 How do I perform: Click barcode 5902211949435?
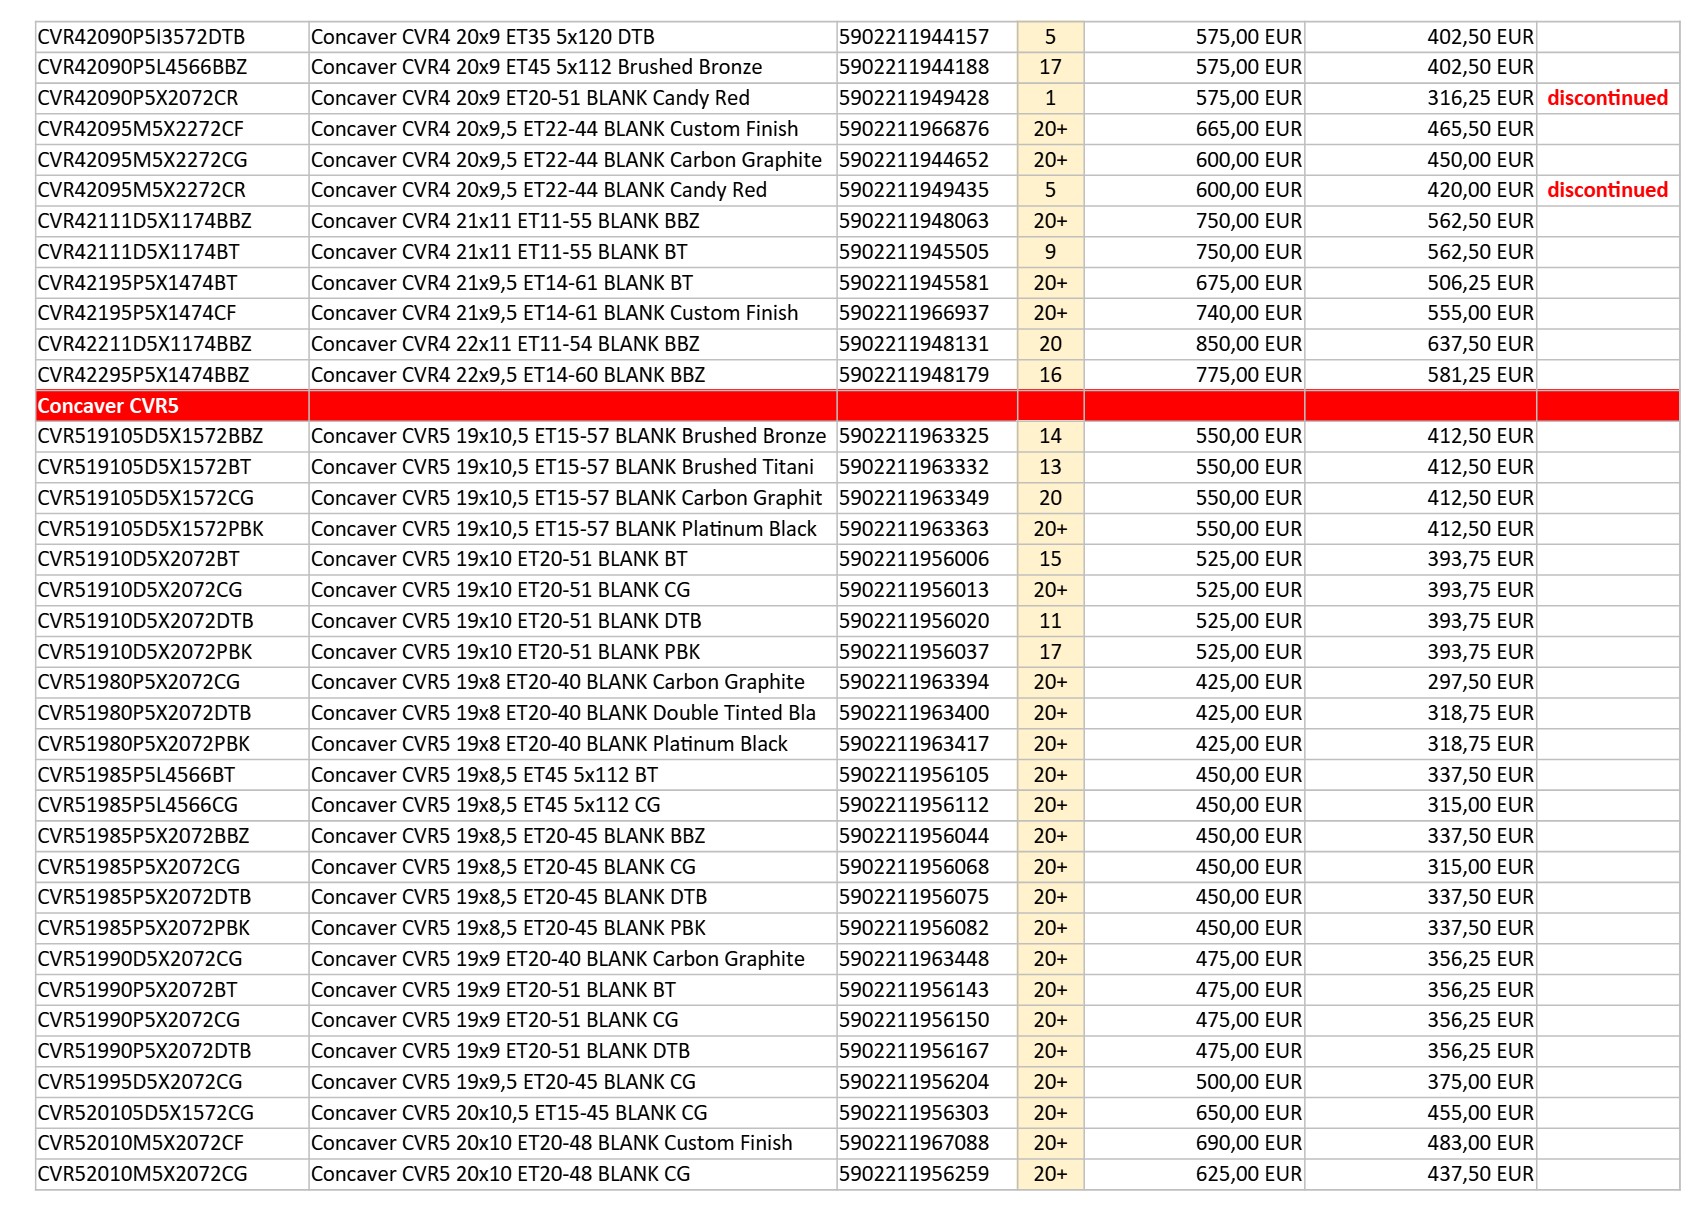[x=914, y=190]
